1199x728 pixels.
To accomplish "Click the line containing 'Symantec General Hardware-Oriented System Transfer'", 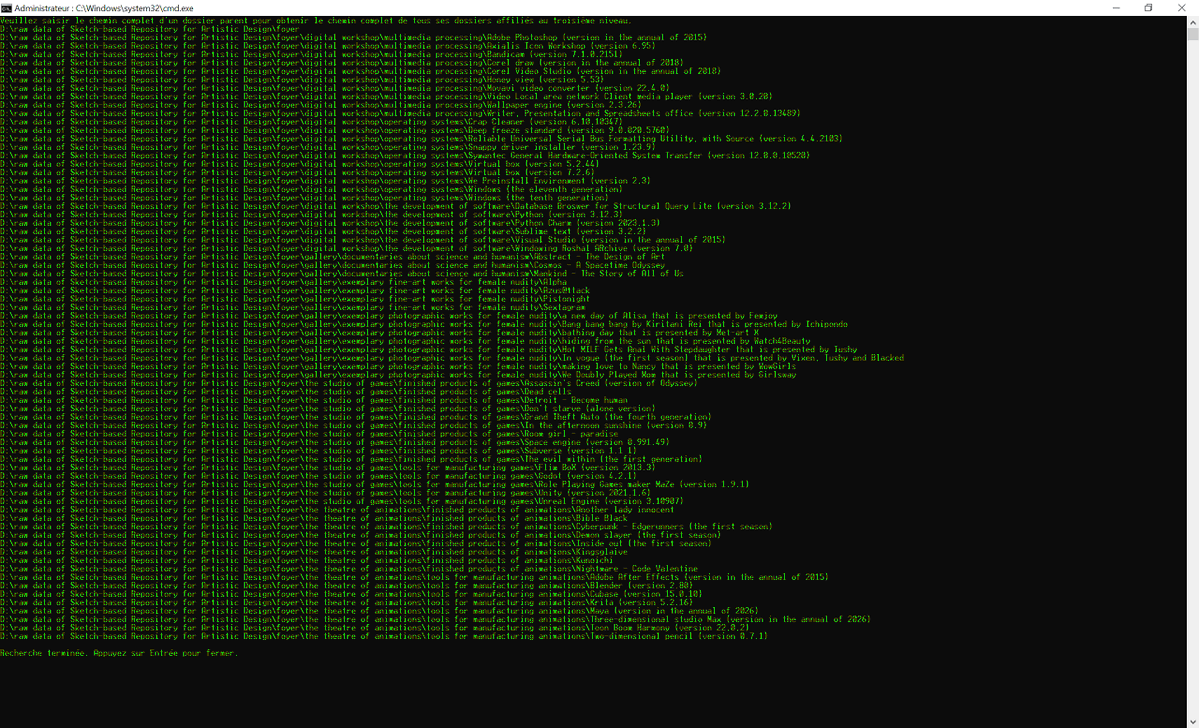I will tap(405, 155).
